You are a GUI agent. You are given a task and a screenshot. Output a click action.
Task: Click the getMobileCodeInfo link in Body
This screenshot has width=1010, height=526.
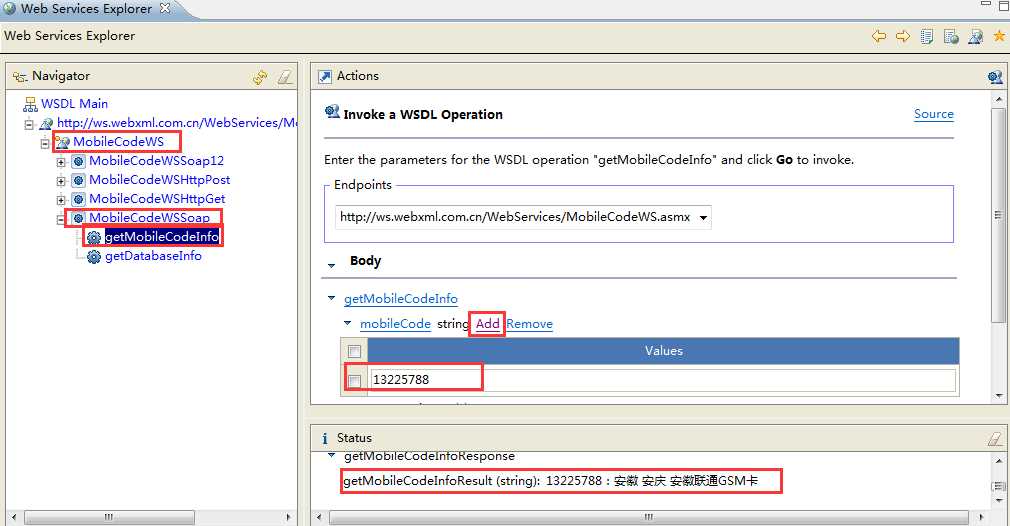click(x=401, y=299)
